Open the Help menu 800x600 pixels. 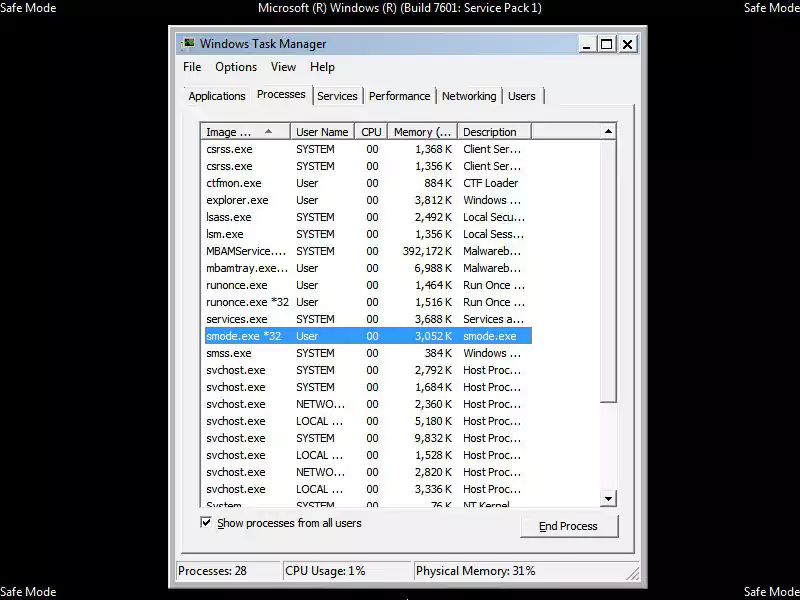tap(322, 67)
